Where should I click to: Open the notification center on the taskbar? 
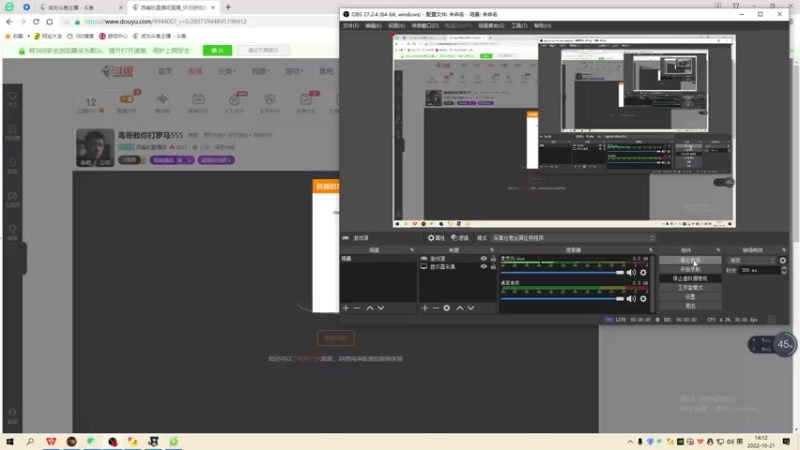(x=786, y=441)
